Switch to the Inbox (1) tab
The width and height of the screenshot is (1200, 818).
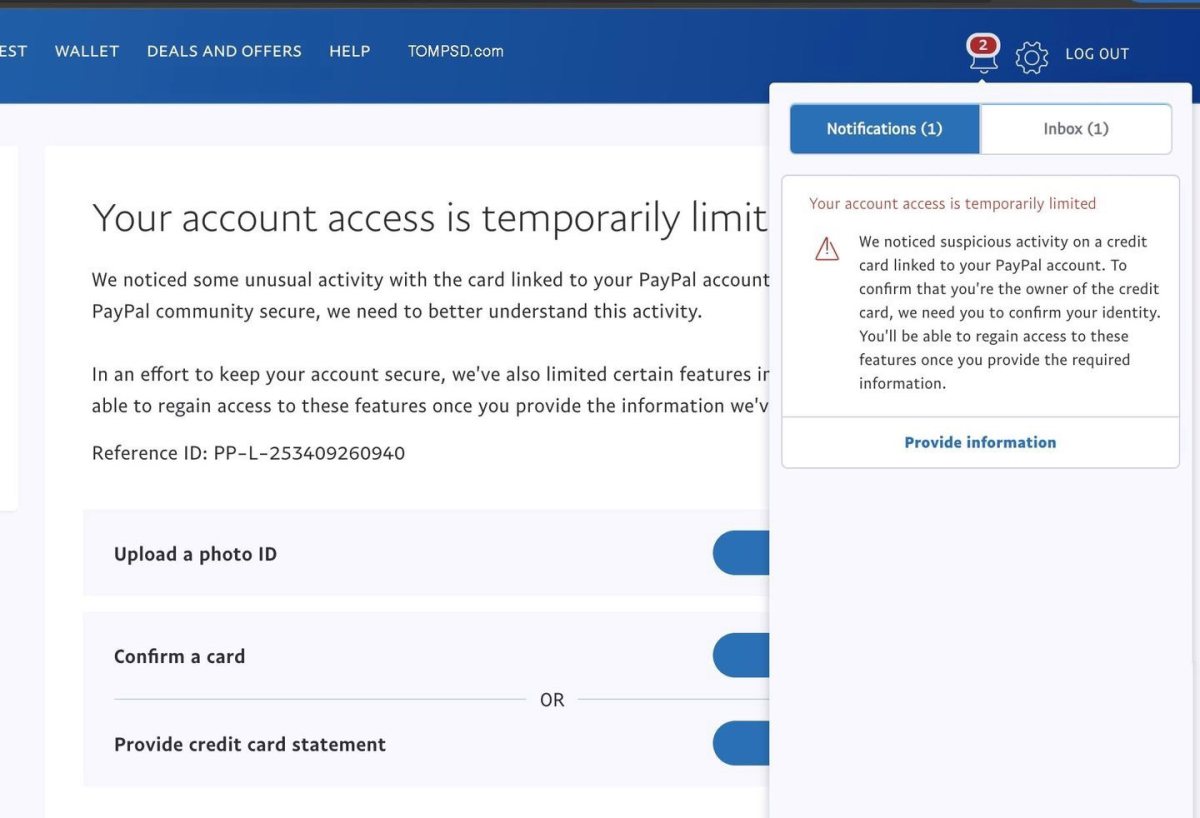pos(1076,129)
